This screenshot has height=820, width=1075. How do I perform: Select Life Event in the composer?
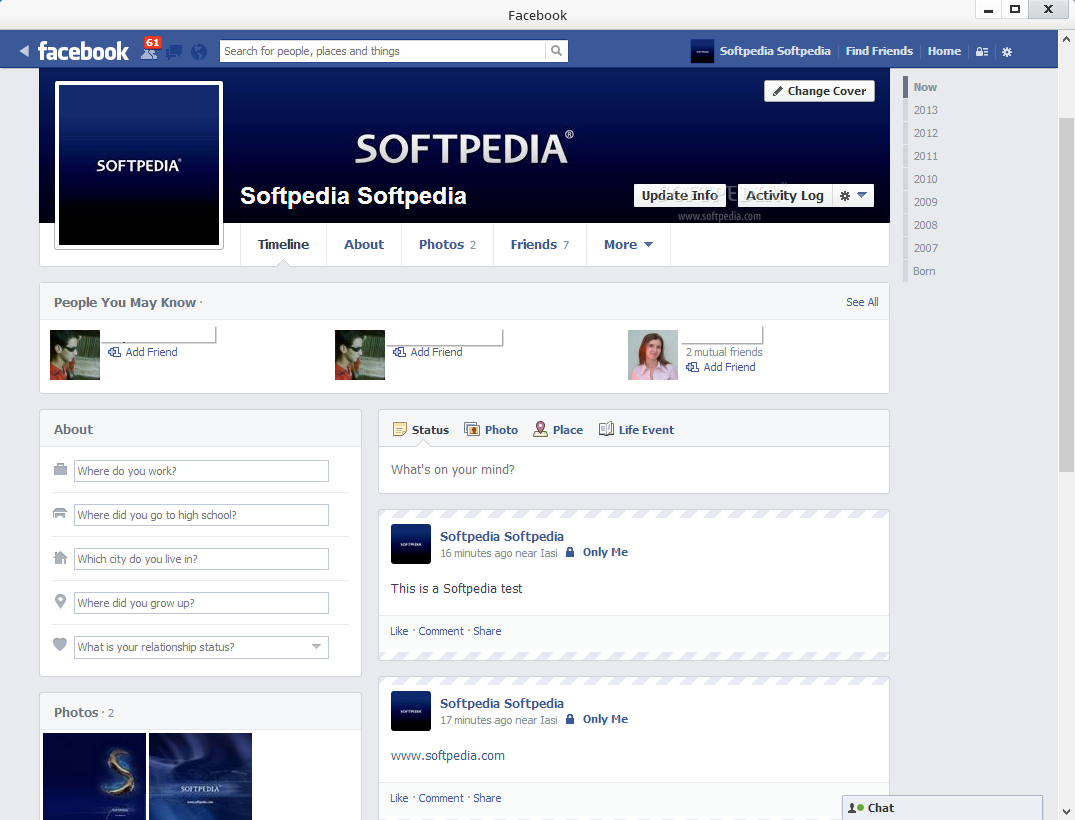[636, 430]
